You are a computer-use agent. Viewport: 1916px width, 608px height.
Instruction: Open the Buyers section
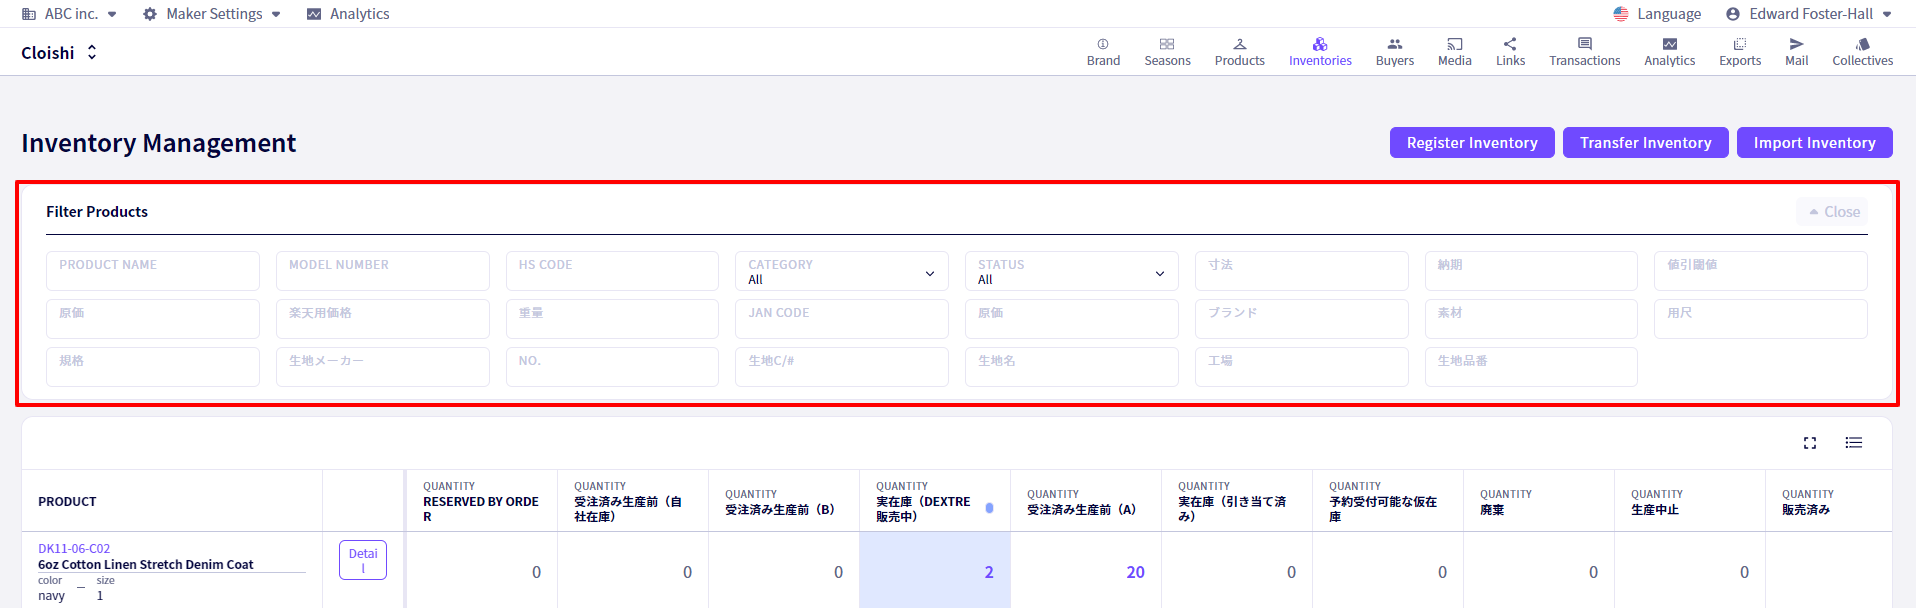(1394, 52)
